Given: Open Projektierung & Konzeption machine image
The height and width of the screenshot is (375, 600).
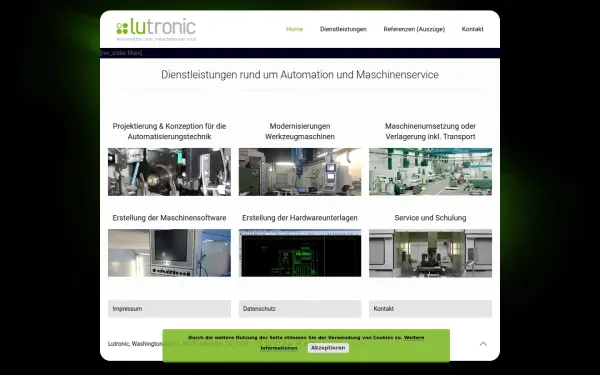Looking at the screenshot, I should 169,172.
